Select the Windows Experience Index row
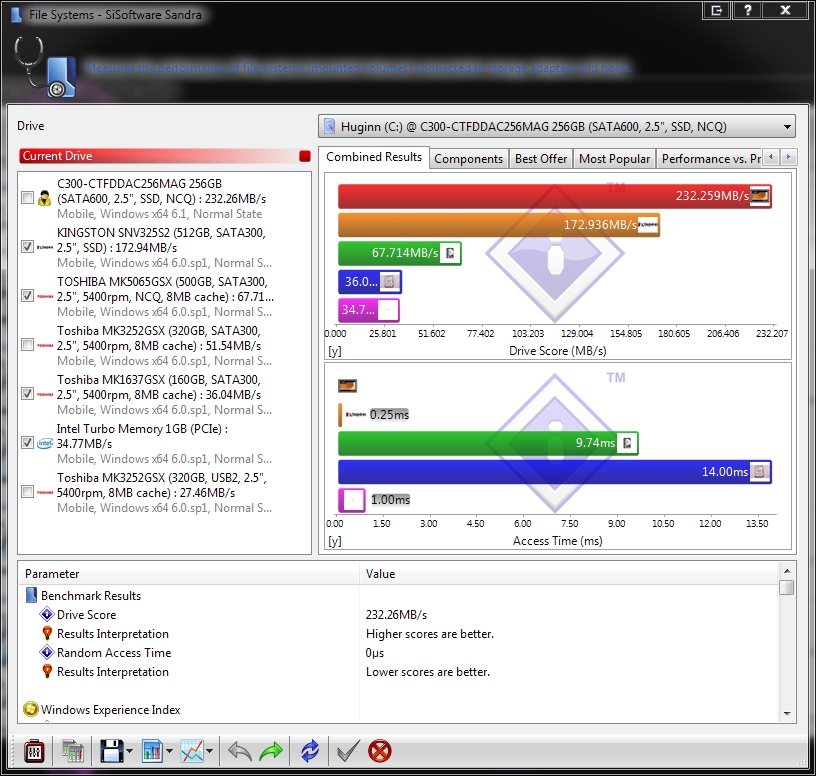 click(399, 709)
